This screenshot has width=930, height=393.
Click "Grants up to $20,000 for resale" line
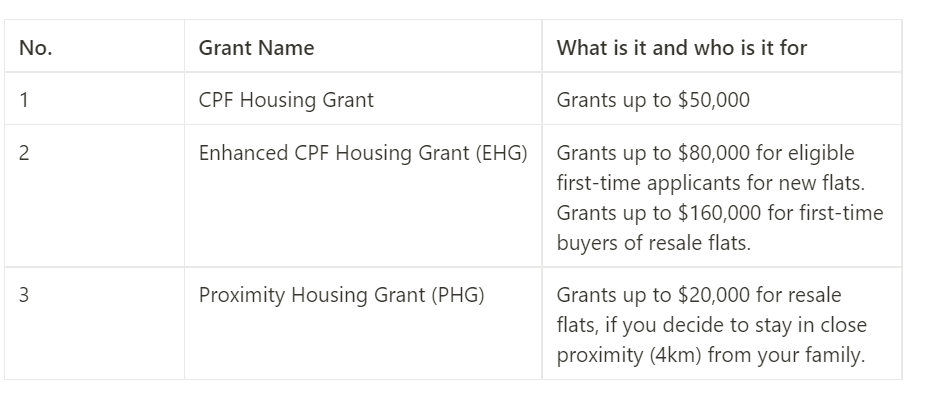click(699, 295)
